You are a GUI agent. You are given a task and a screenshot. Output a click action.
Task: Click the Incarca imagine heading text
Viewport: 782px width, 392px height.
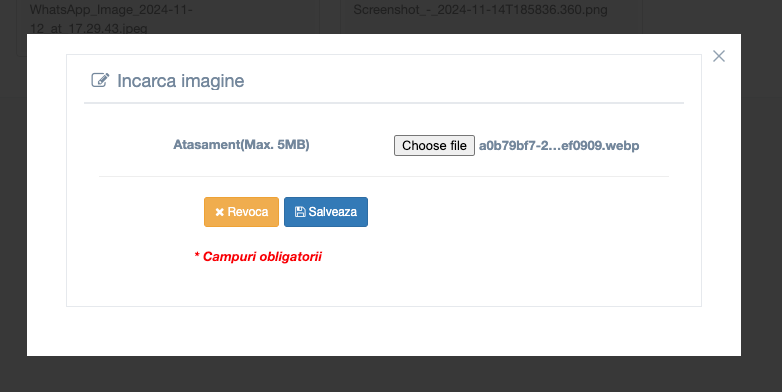(181, 81)
